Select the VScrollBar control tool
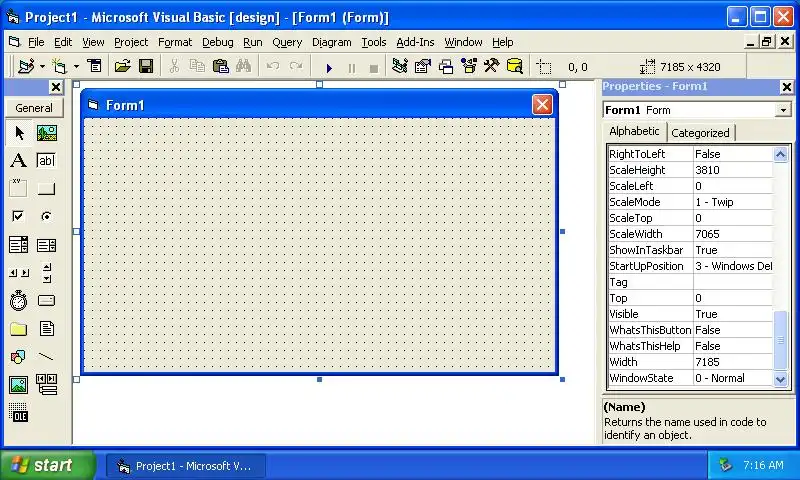Image resolution: width=800 pixels, height=480 pixels. pyautogui.click(x=46, y=273)
